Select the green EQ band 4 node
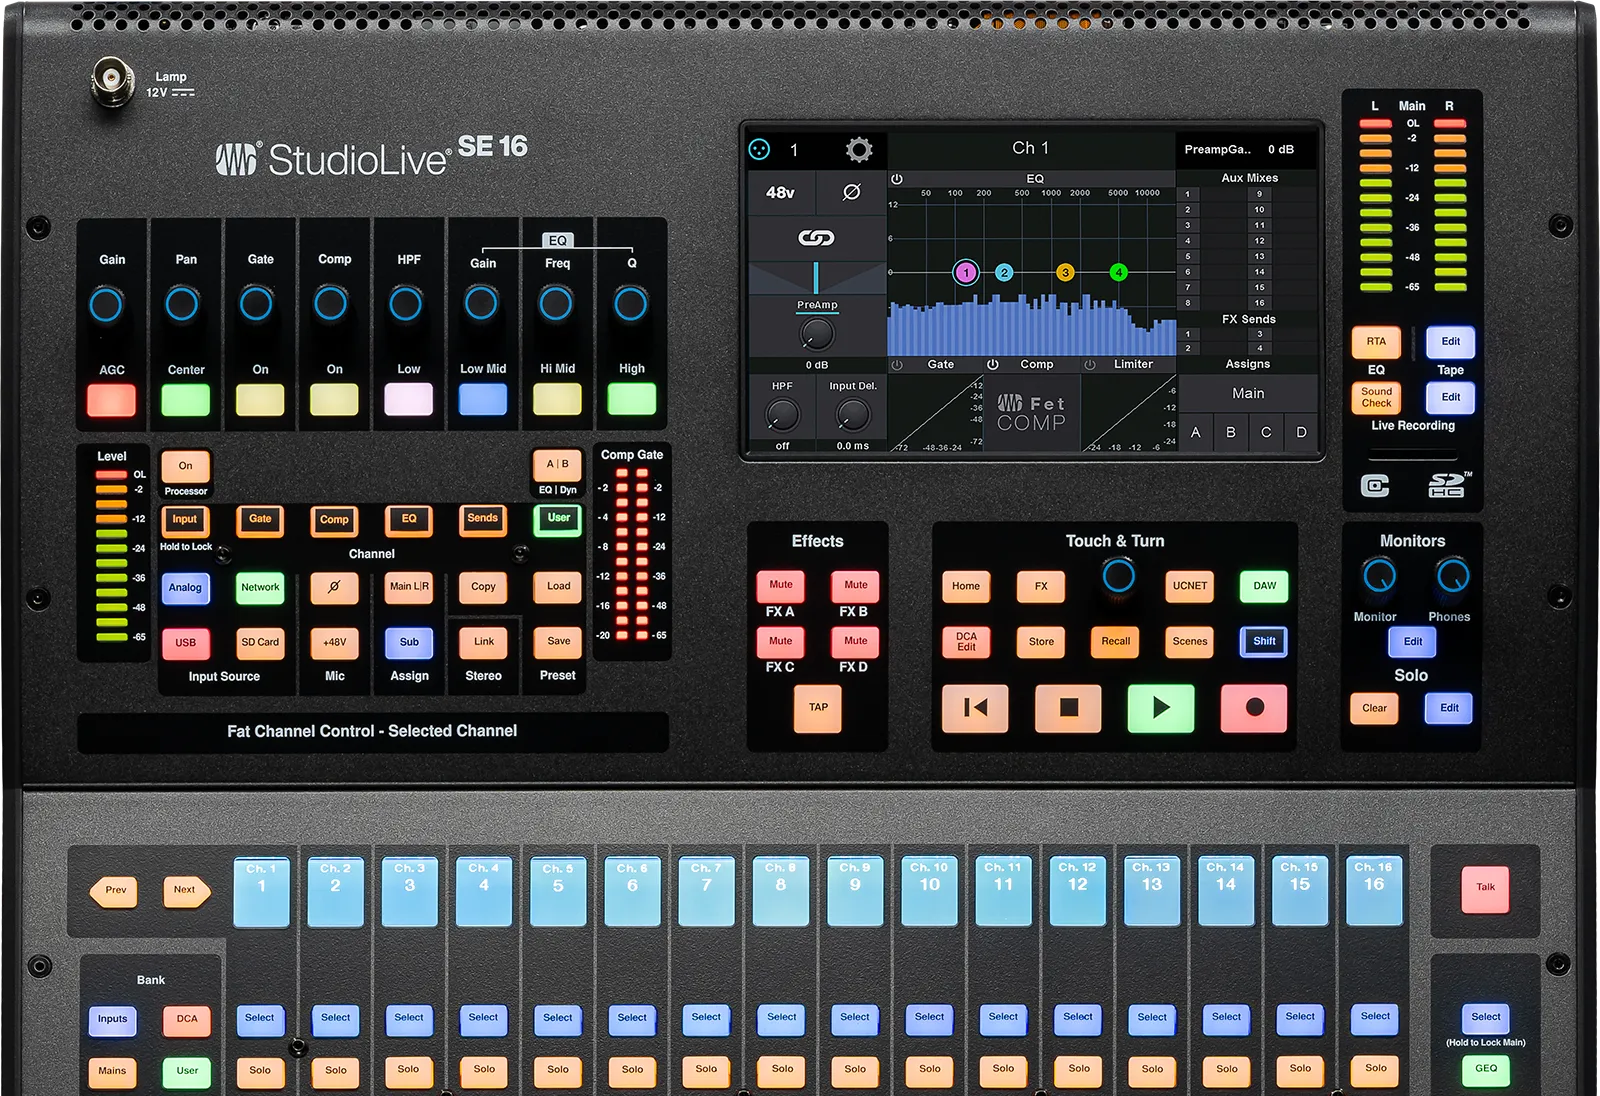 pos(1119,272)
